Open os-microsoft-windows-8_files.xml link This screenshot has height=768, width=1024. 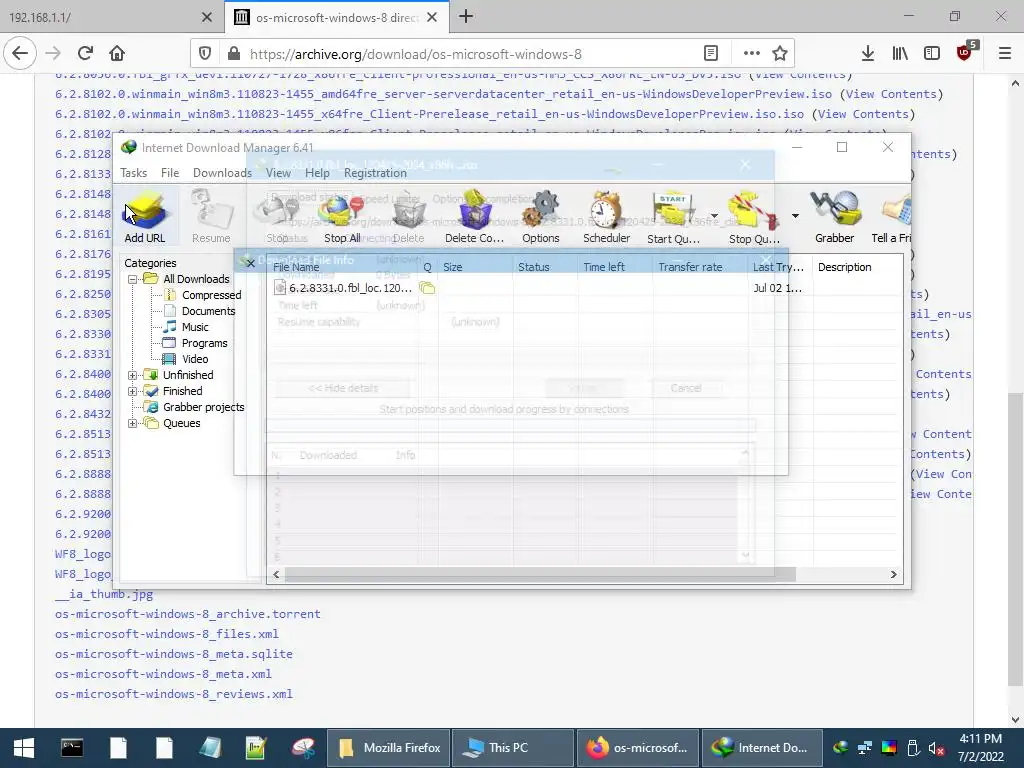[167, 633]
